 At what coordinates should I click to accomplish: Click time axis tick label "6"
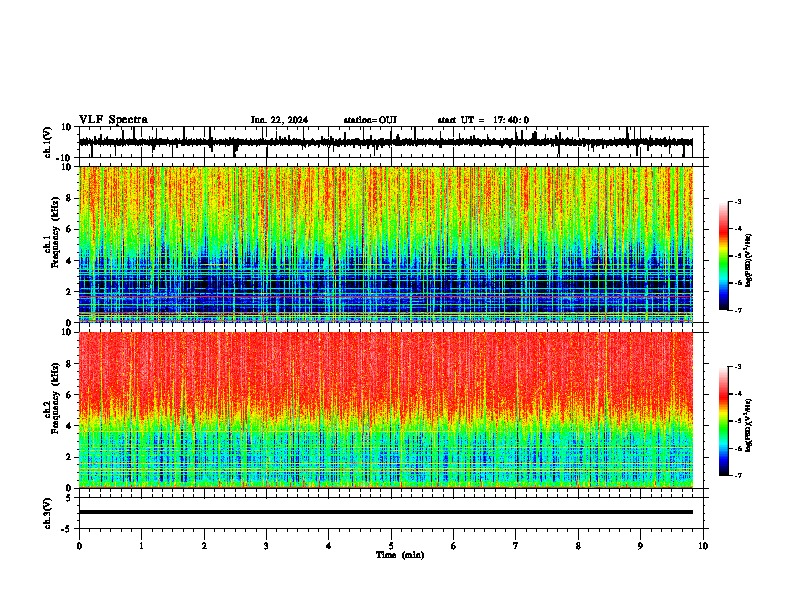point(454,546)
